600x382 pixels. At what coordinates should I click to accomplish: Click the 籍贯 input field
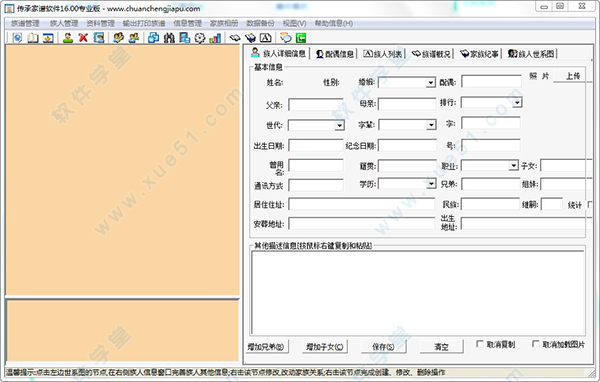point(407,166)
